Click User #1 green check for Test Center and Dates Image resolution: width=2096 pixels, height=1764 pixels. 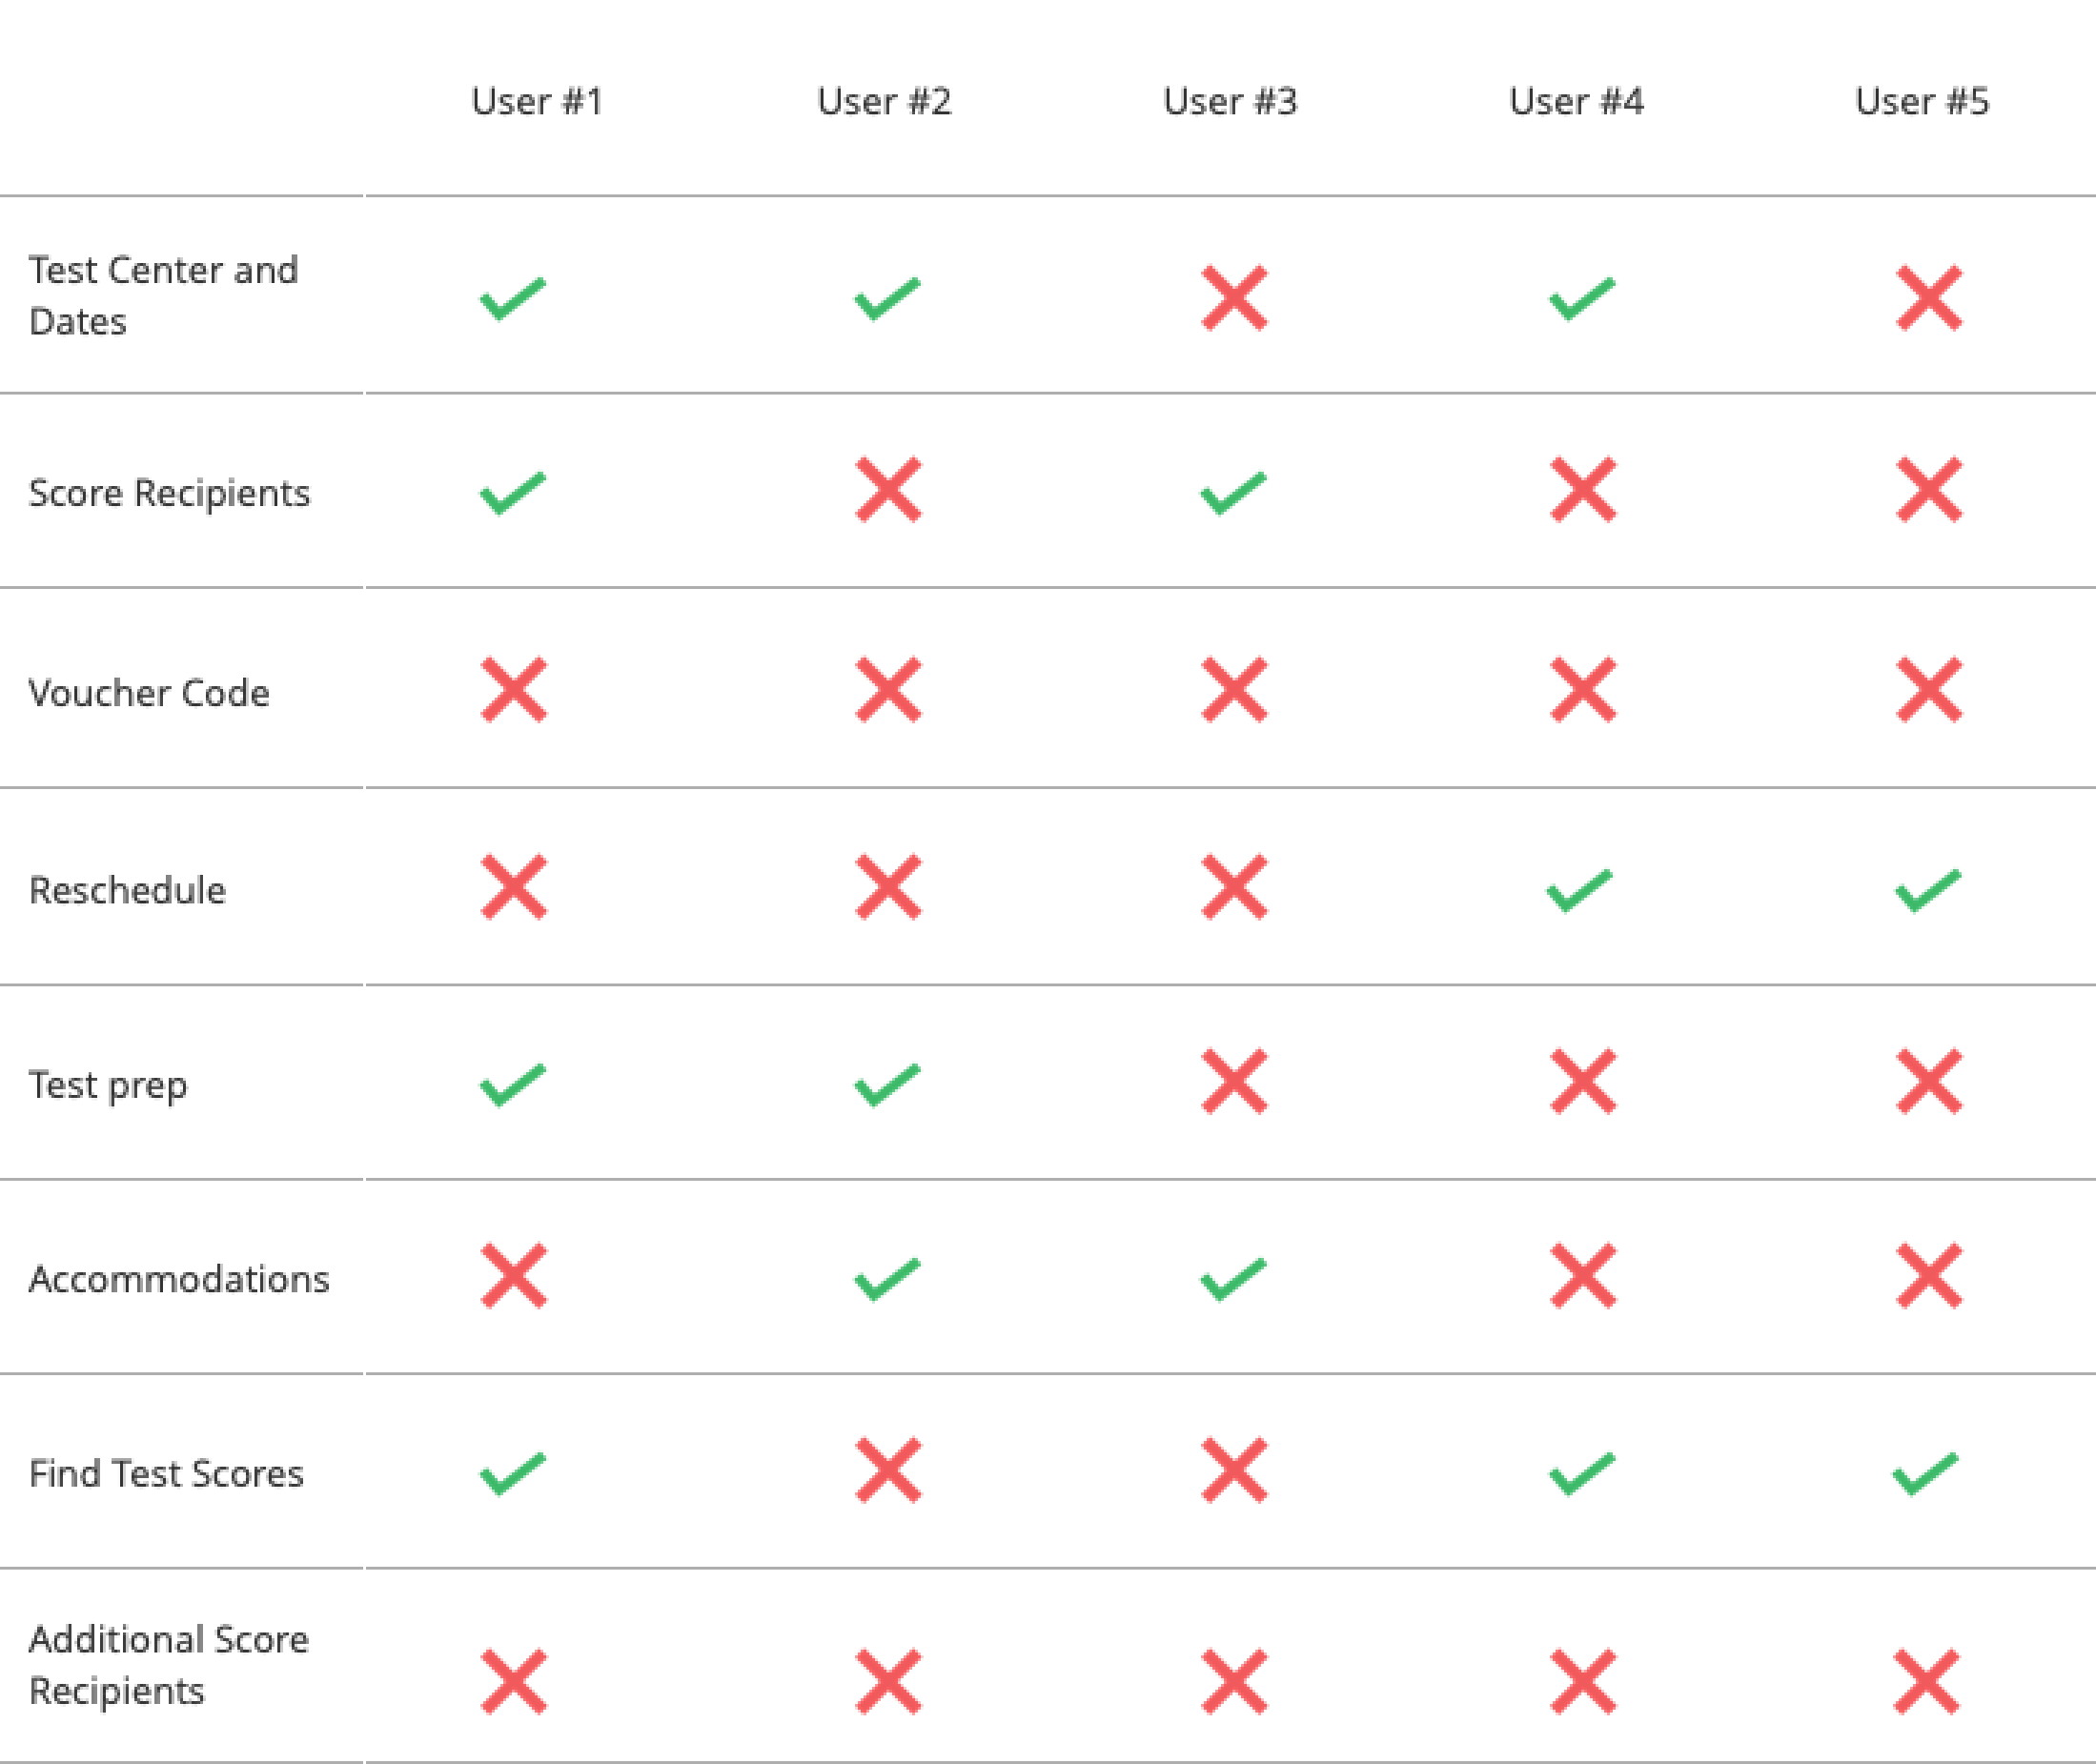513,298
